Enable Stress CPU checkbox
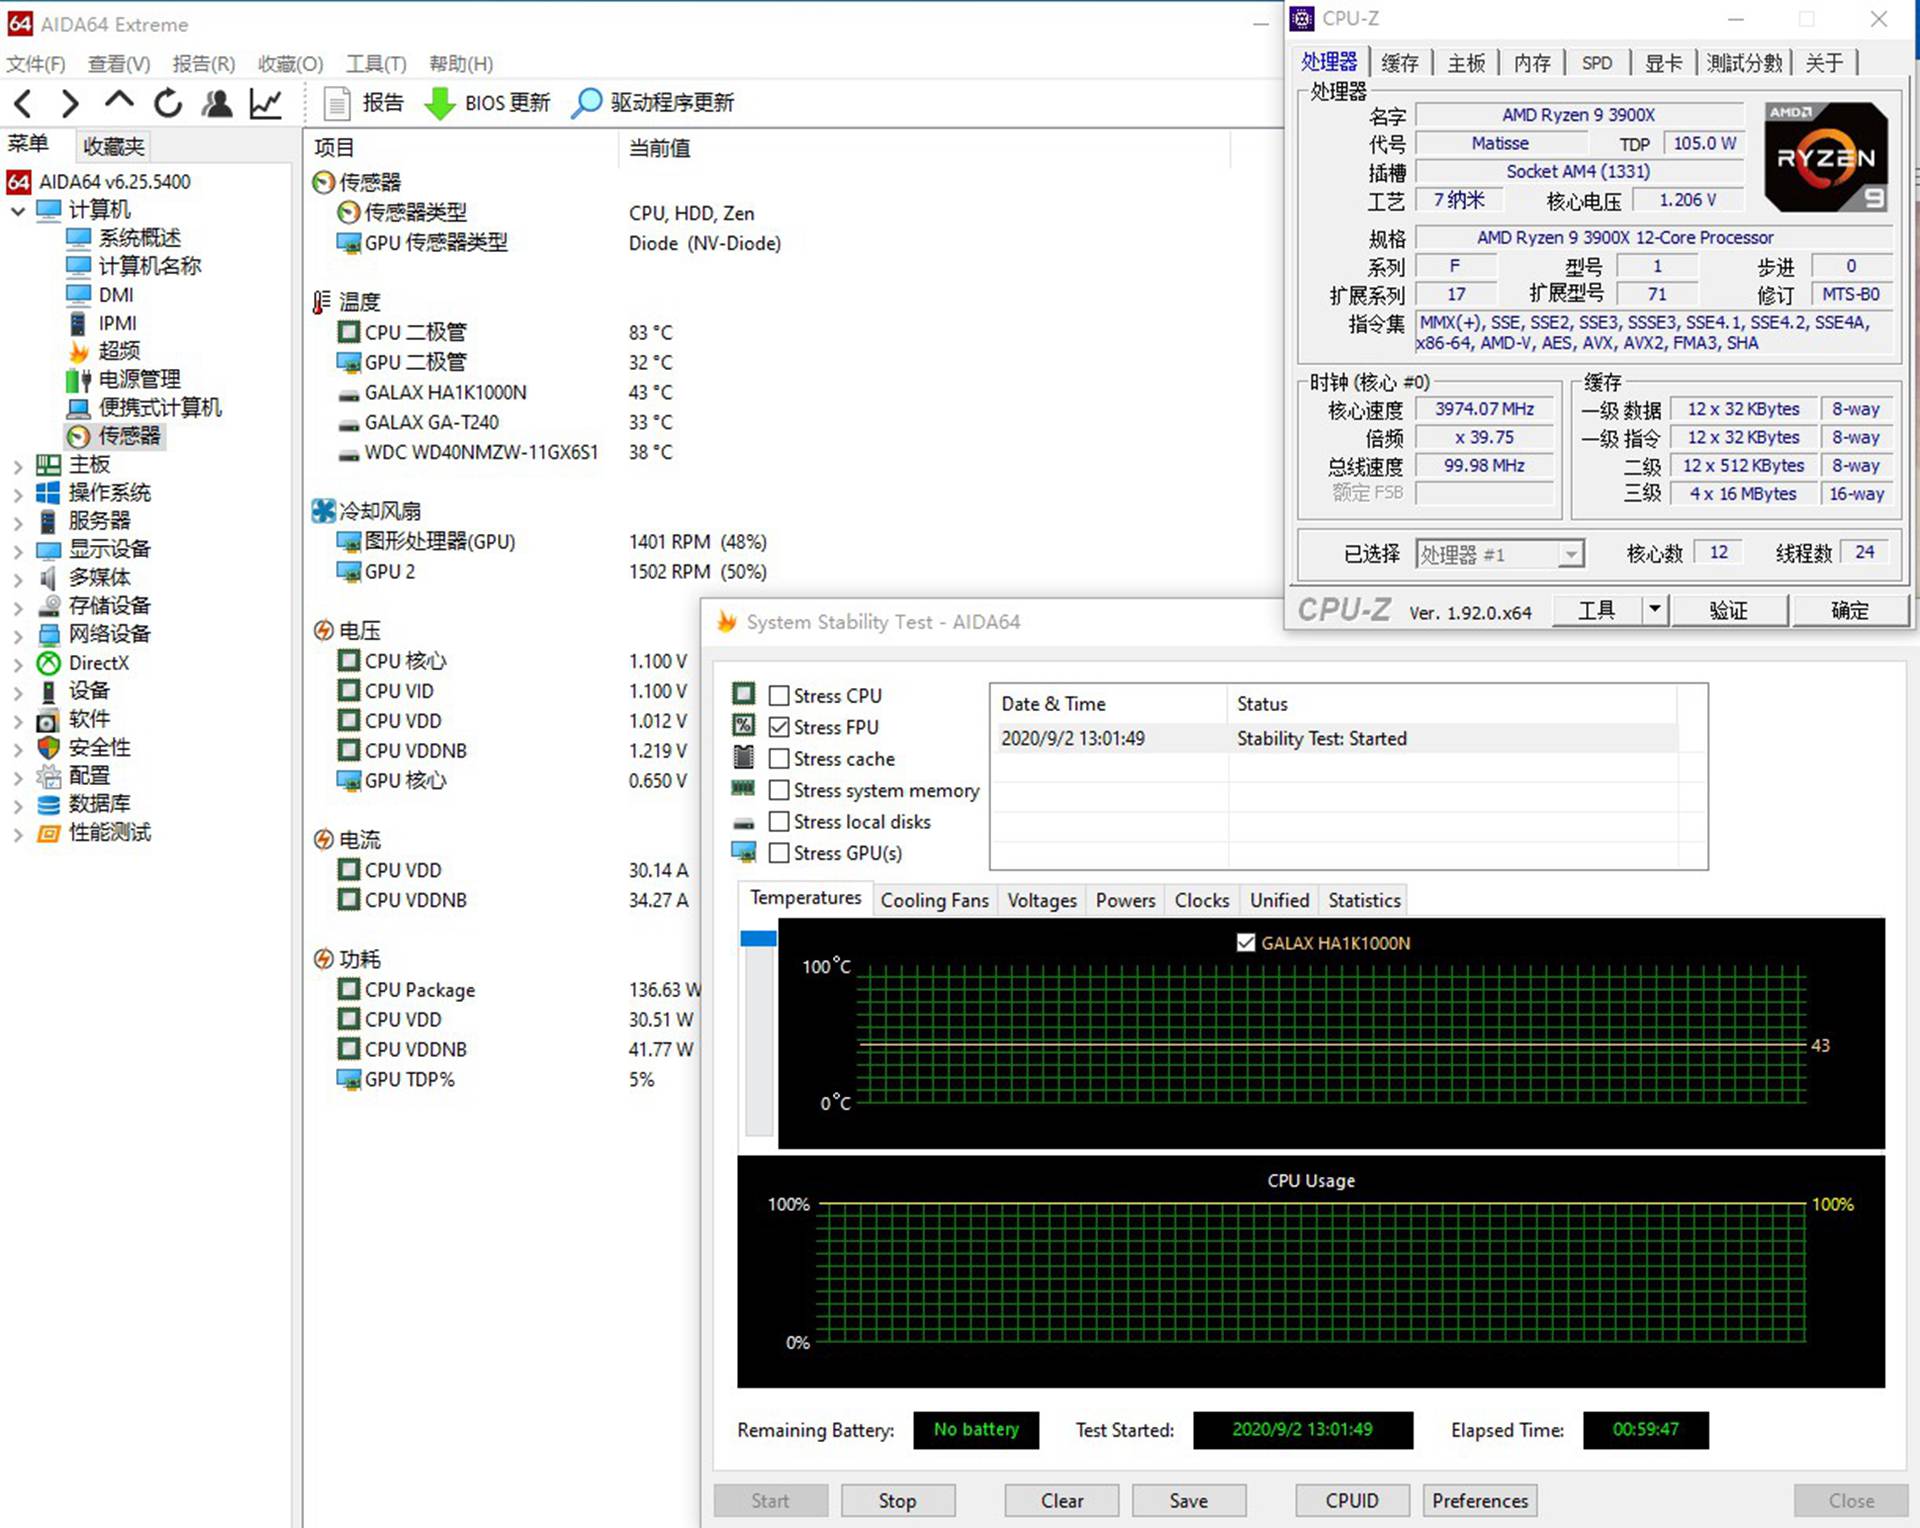Image resolution: width=1920 pixels, height=1528 pixels. (779, 695)
